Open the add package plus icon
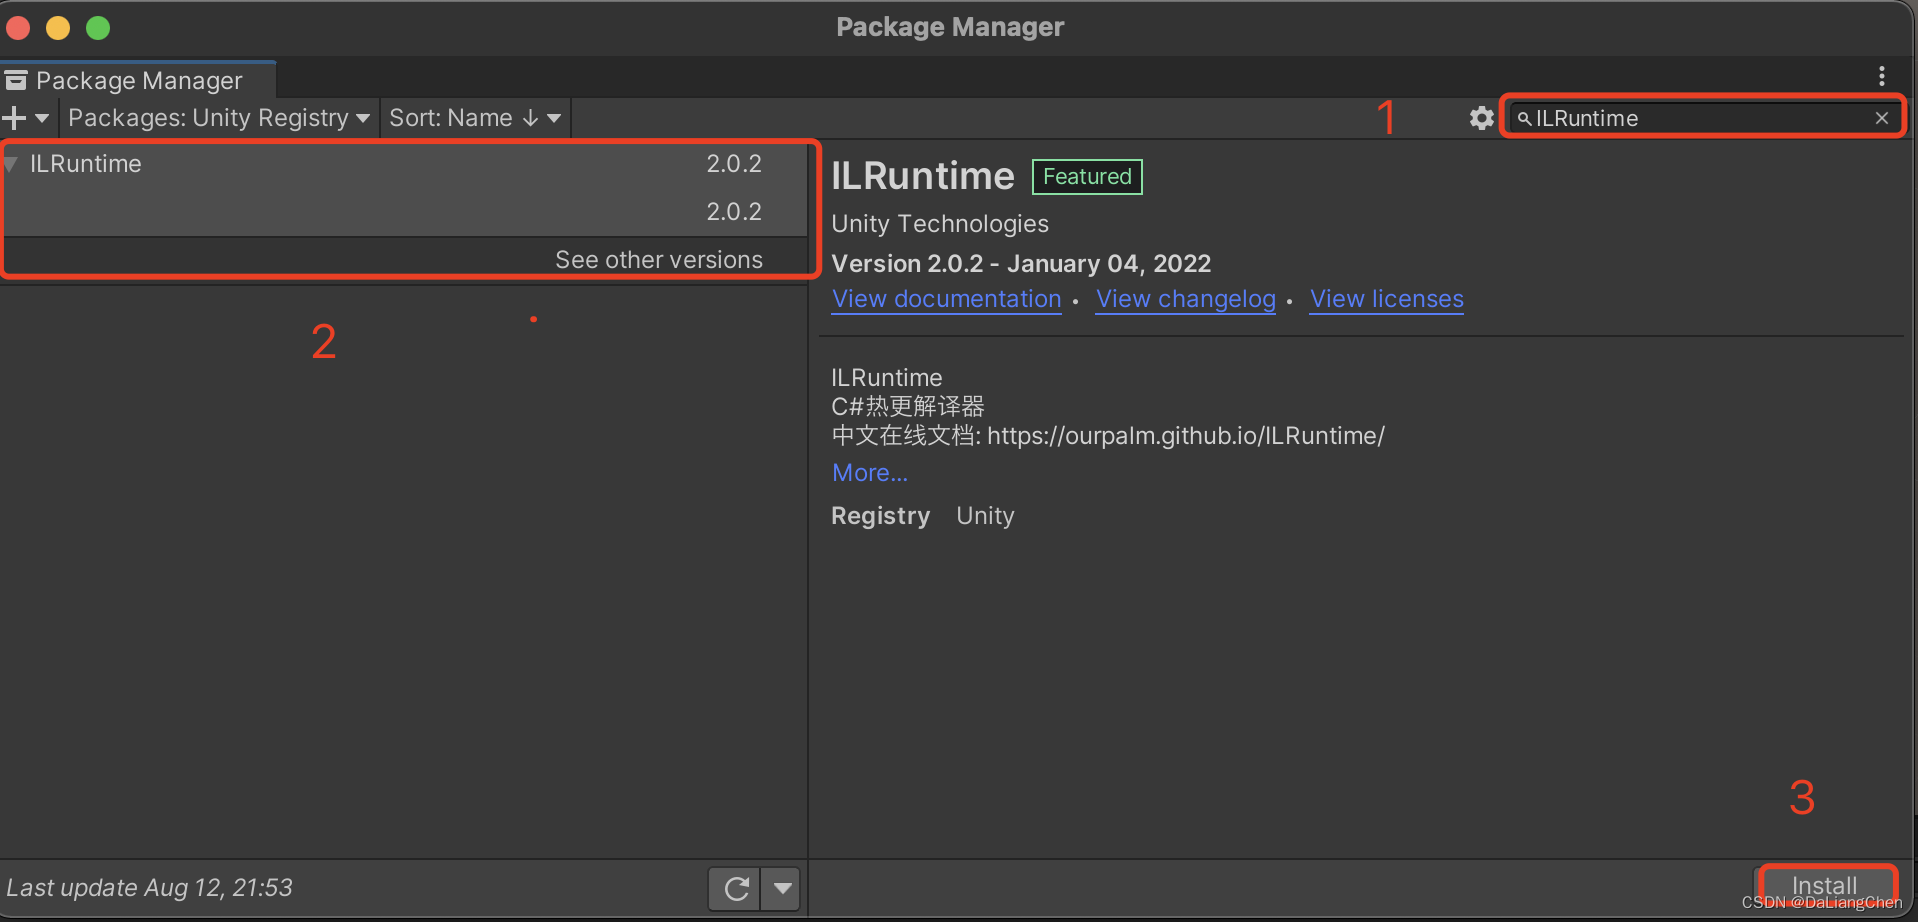 click(15, 117)
